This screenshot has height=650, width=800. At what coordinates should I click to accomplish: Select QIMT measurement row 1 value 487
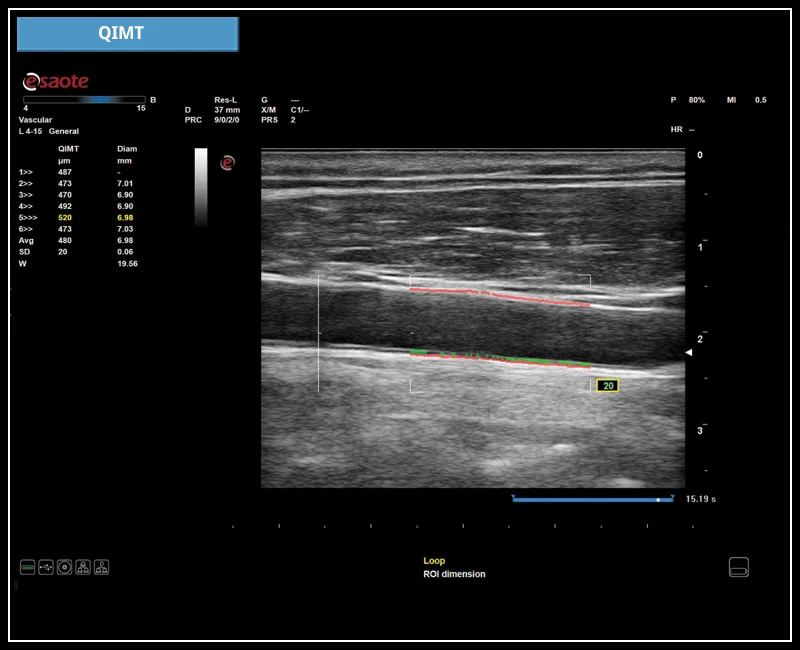67,172
